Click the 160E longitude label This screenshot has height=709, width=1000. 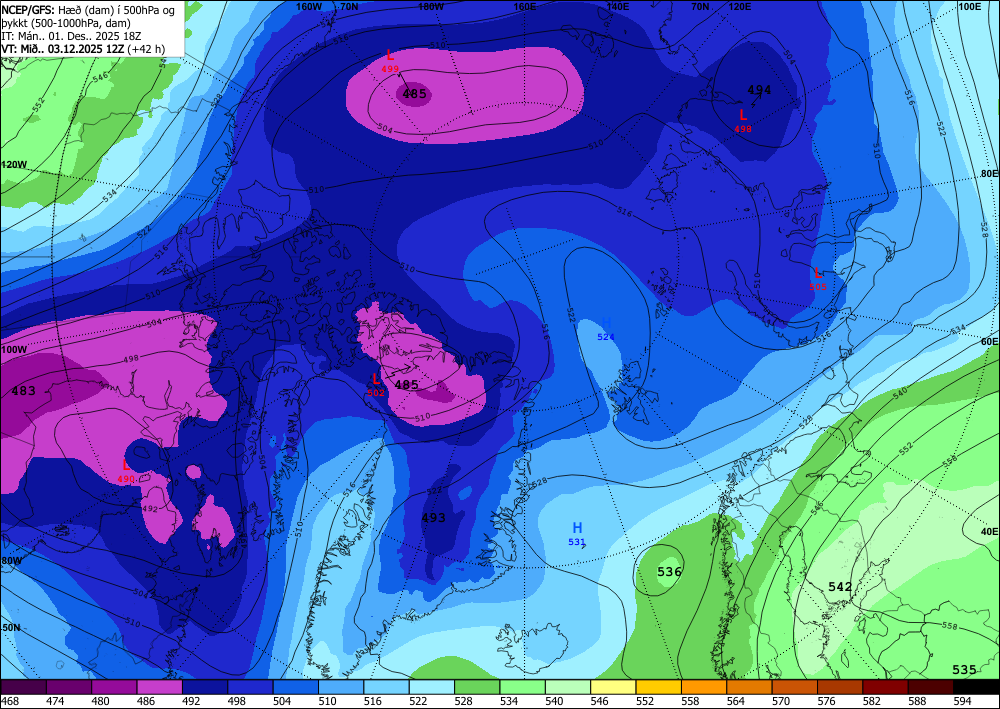[x=525, y=6]
